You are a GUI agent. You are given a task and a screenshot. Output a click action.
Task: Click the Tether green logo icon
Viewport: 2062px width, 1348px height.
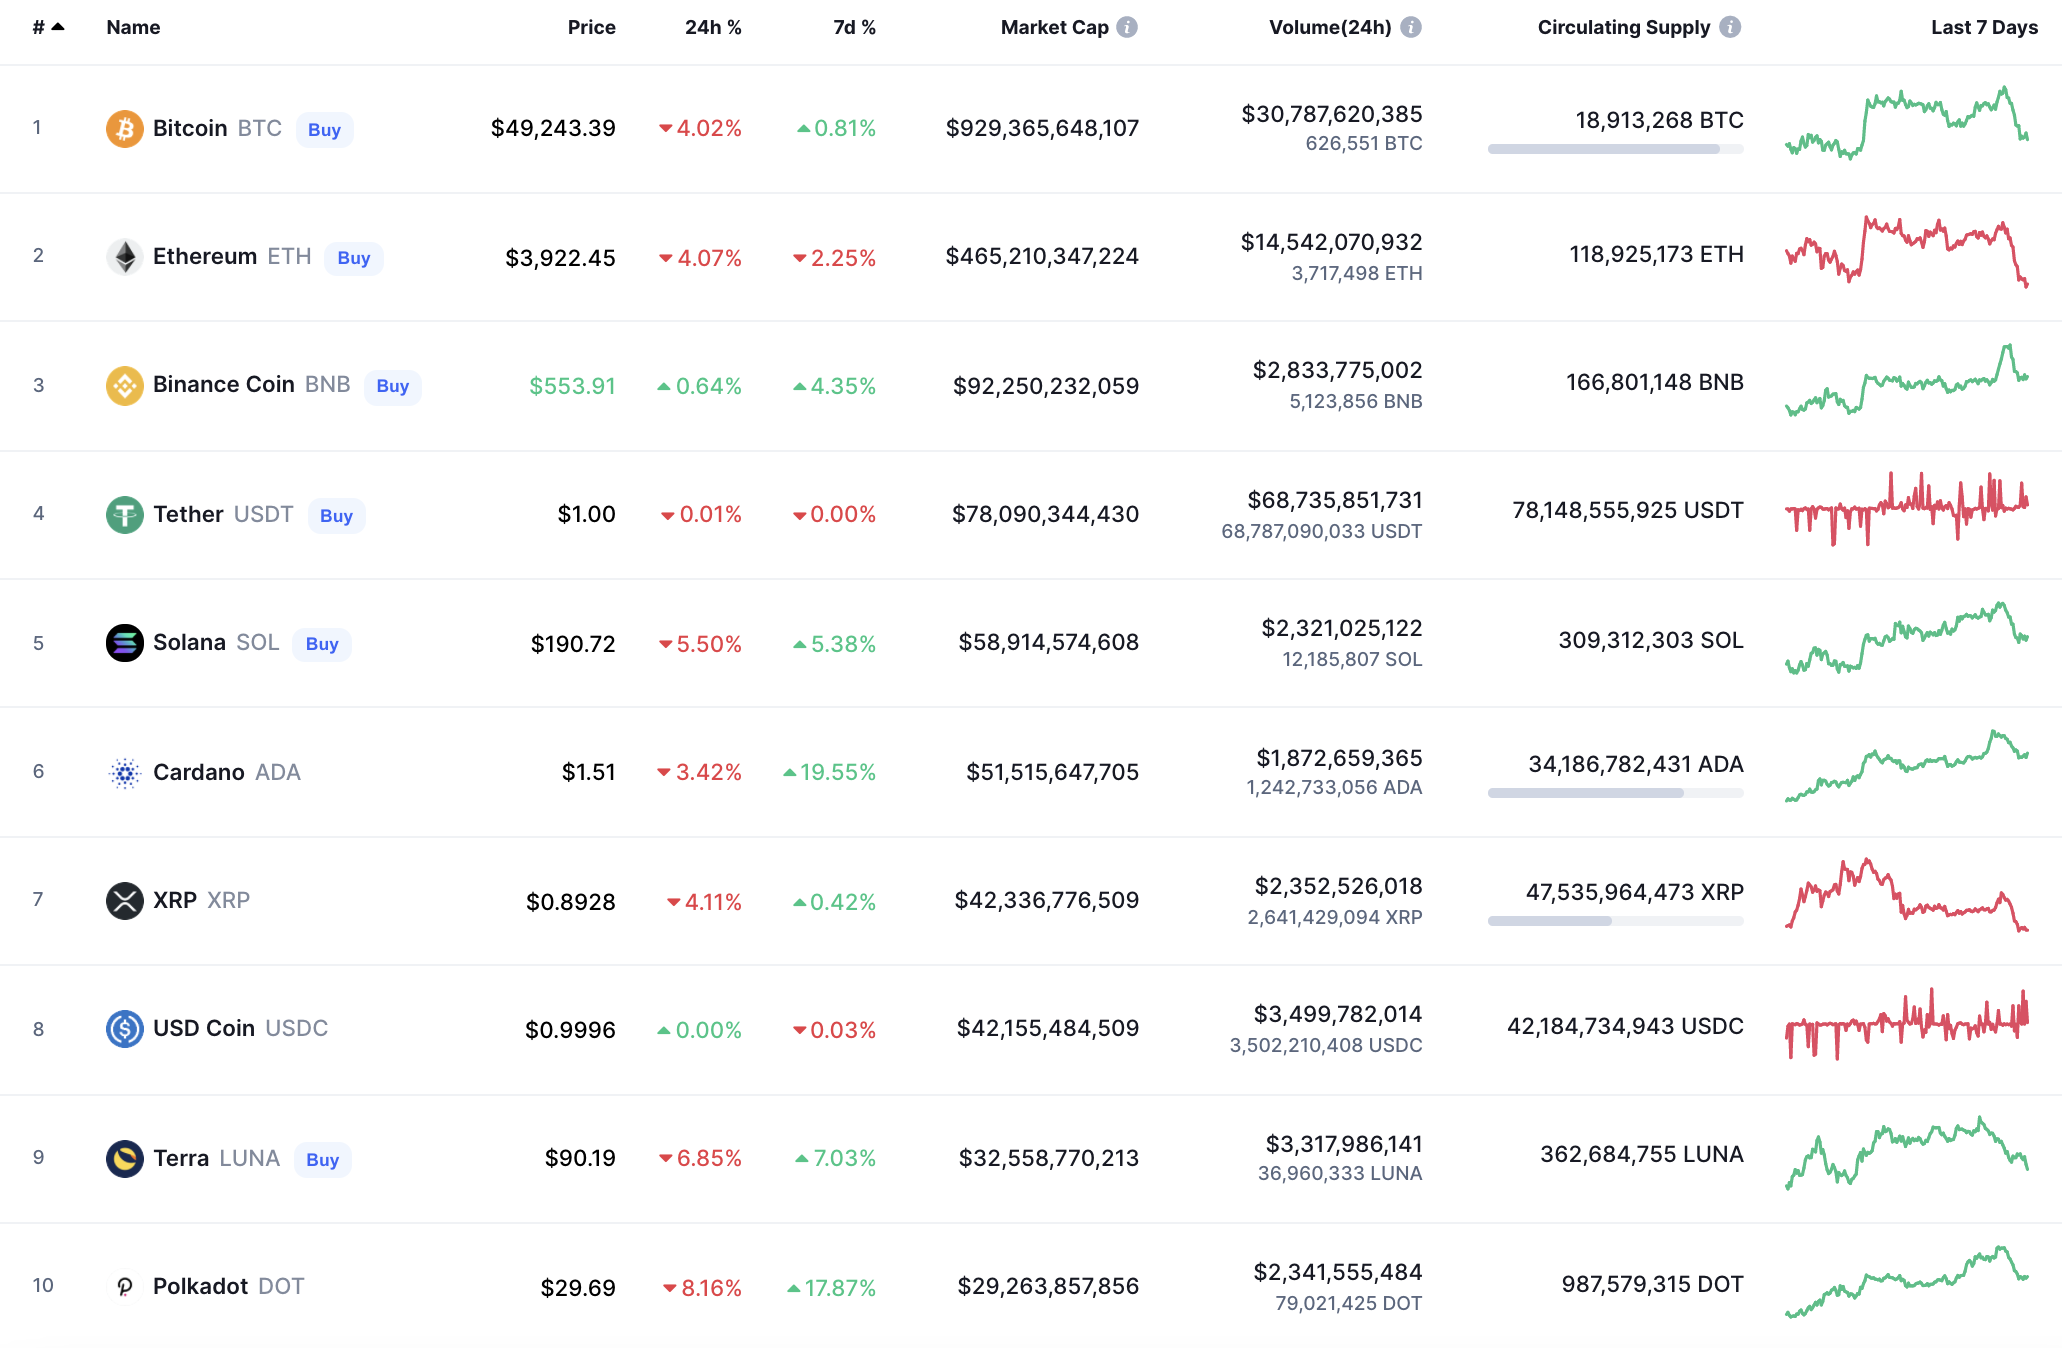(x=124, y=515)
